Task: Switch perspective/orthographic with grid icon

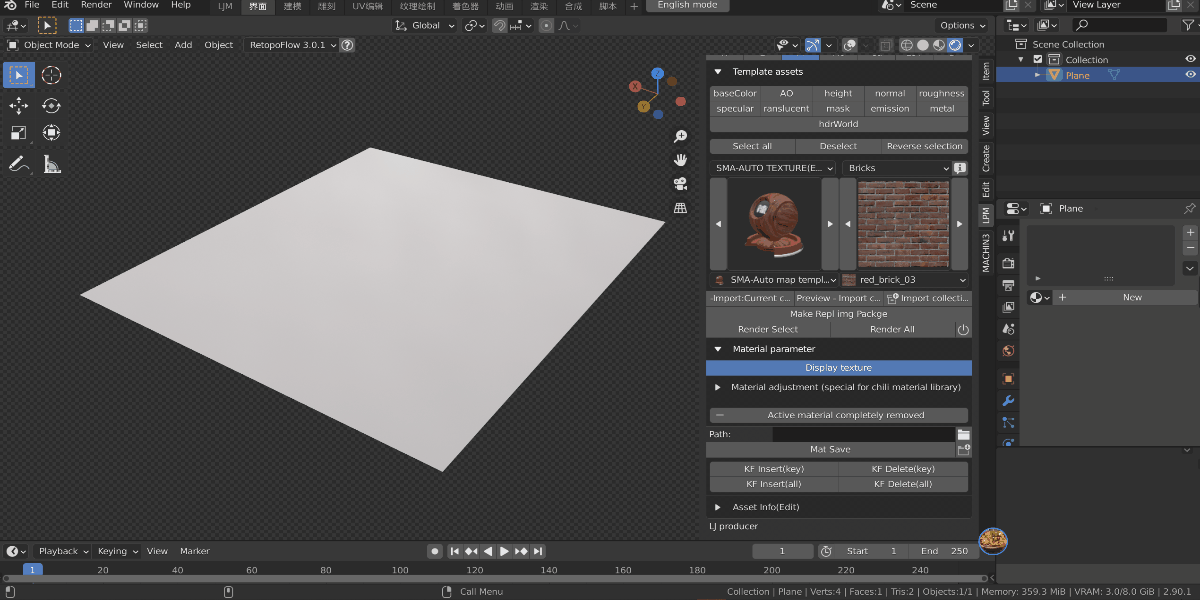Action: [681, 208]
